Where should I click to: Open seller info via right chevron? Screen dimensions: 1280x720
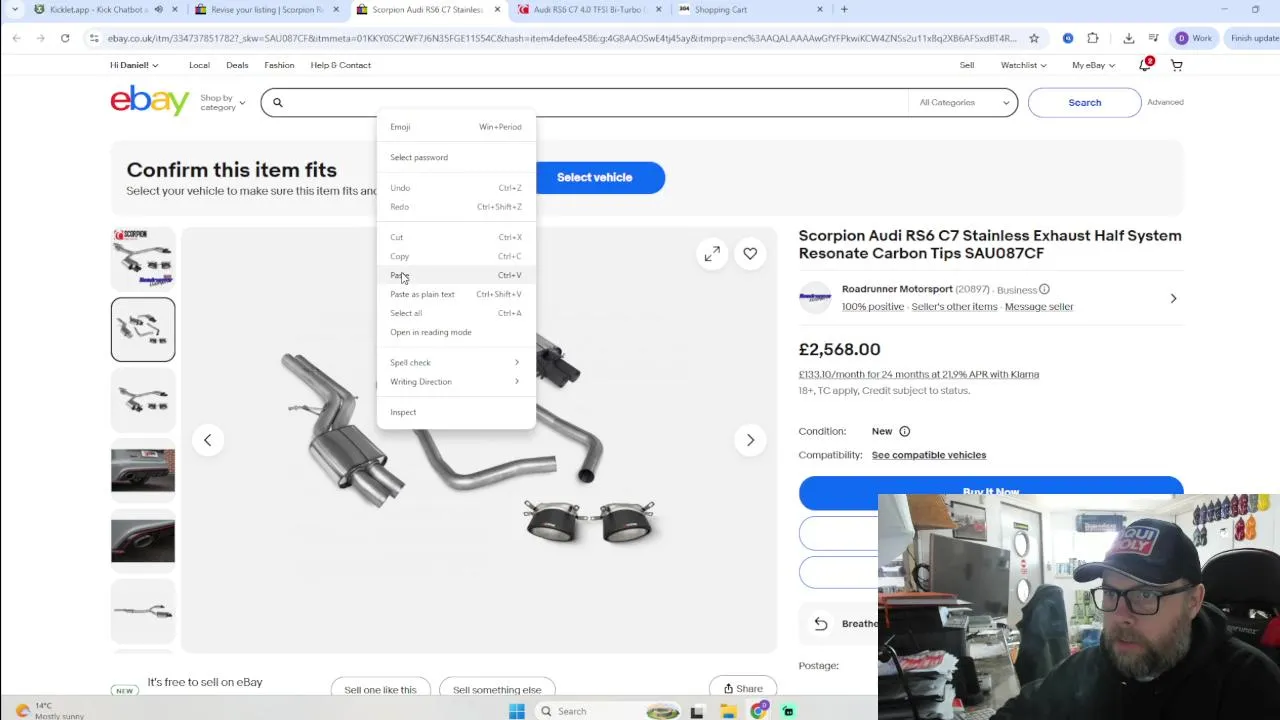click(x=1173, y=298)
